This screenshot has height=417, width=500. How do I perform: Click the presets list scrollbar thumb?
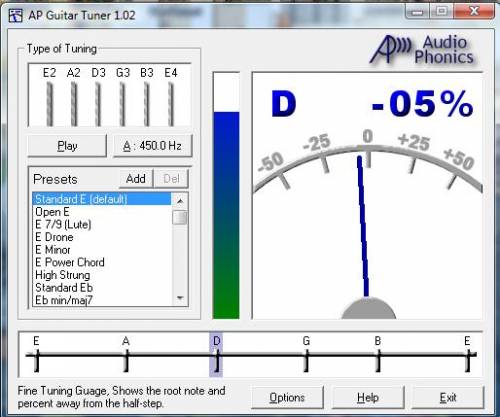[x=180, y=217]
